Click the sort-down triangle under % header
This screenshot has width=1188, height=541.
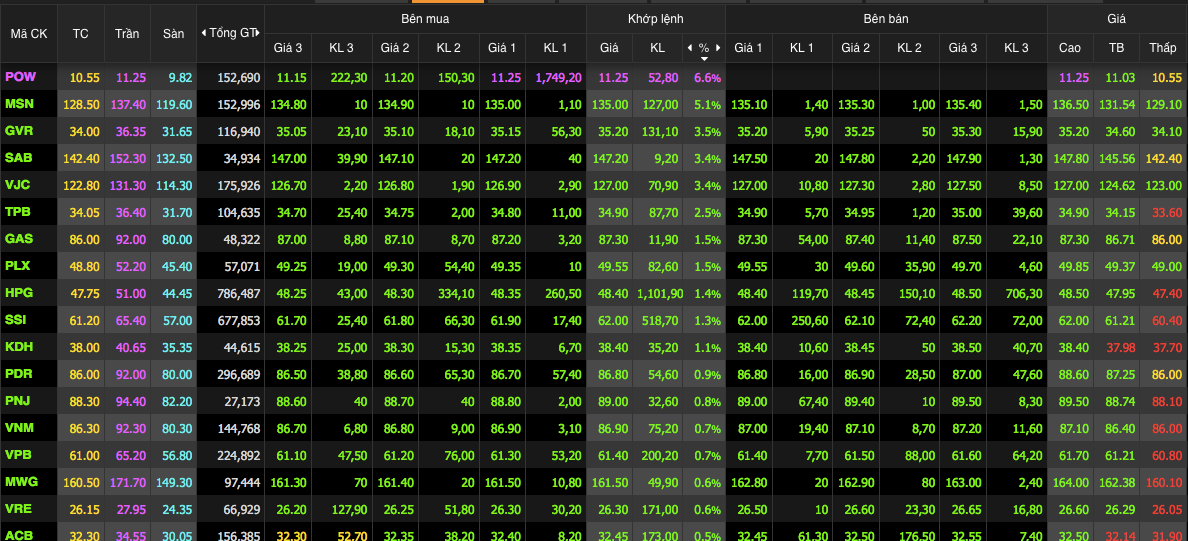pyautogui.click(x=703, y=58)
